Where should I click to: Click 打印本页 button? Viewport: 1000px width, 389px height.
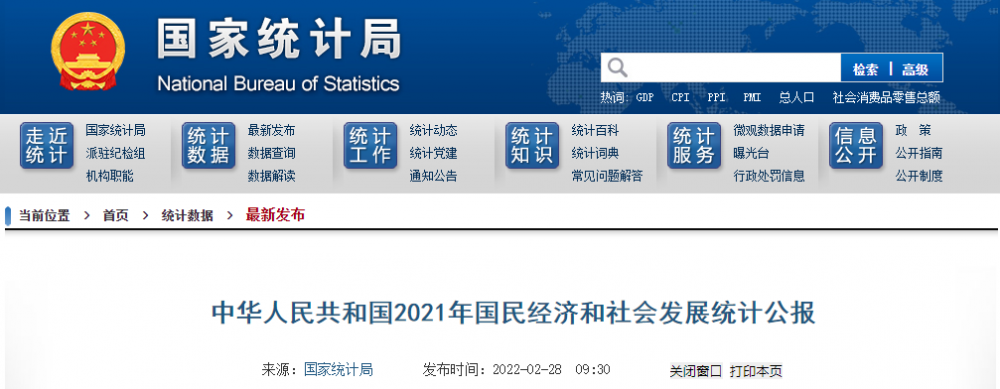coord(756,371)
